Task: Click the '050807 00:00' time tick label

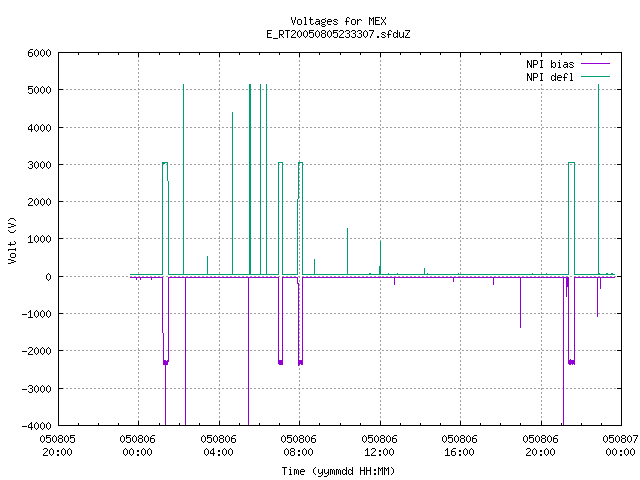Action: [620, 446]
